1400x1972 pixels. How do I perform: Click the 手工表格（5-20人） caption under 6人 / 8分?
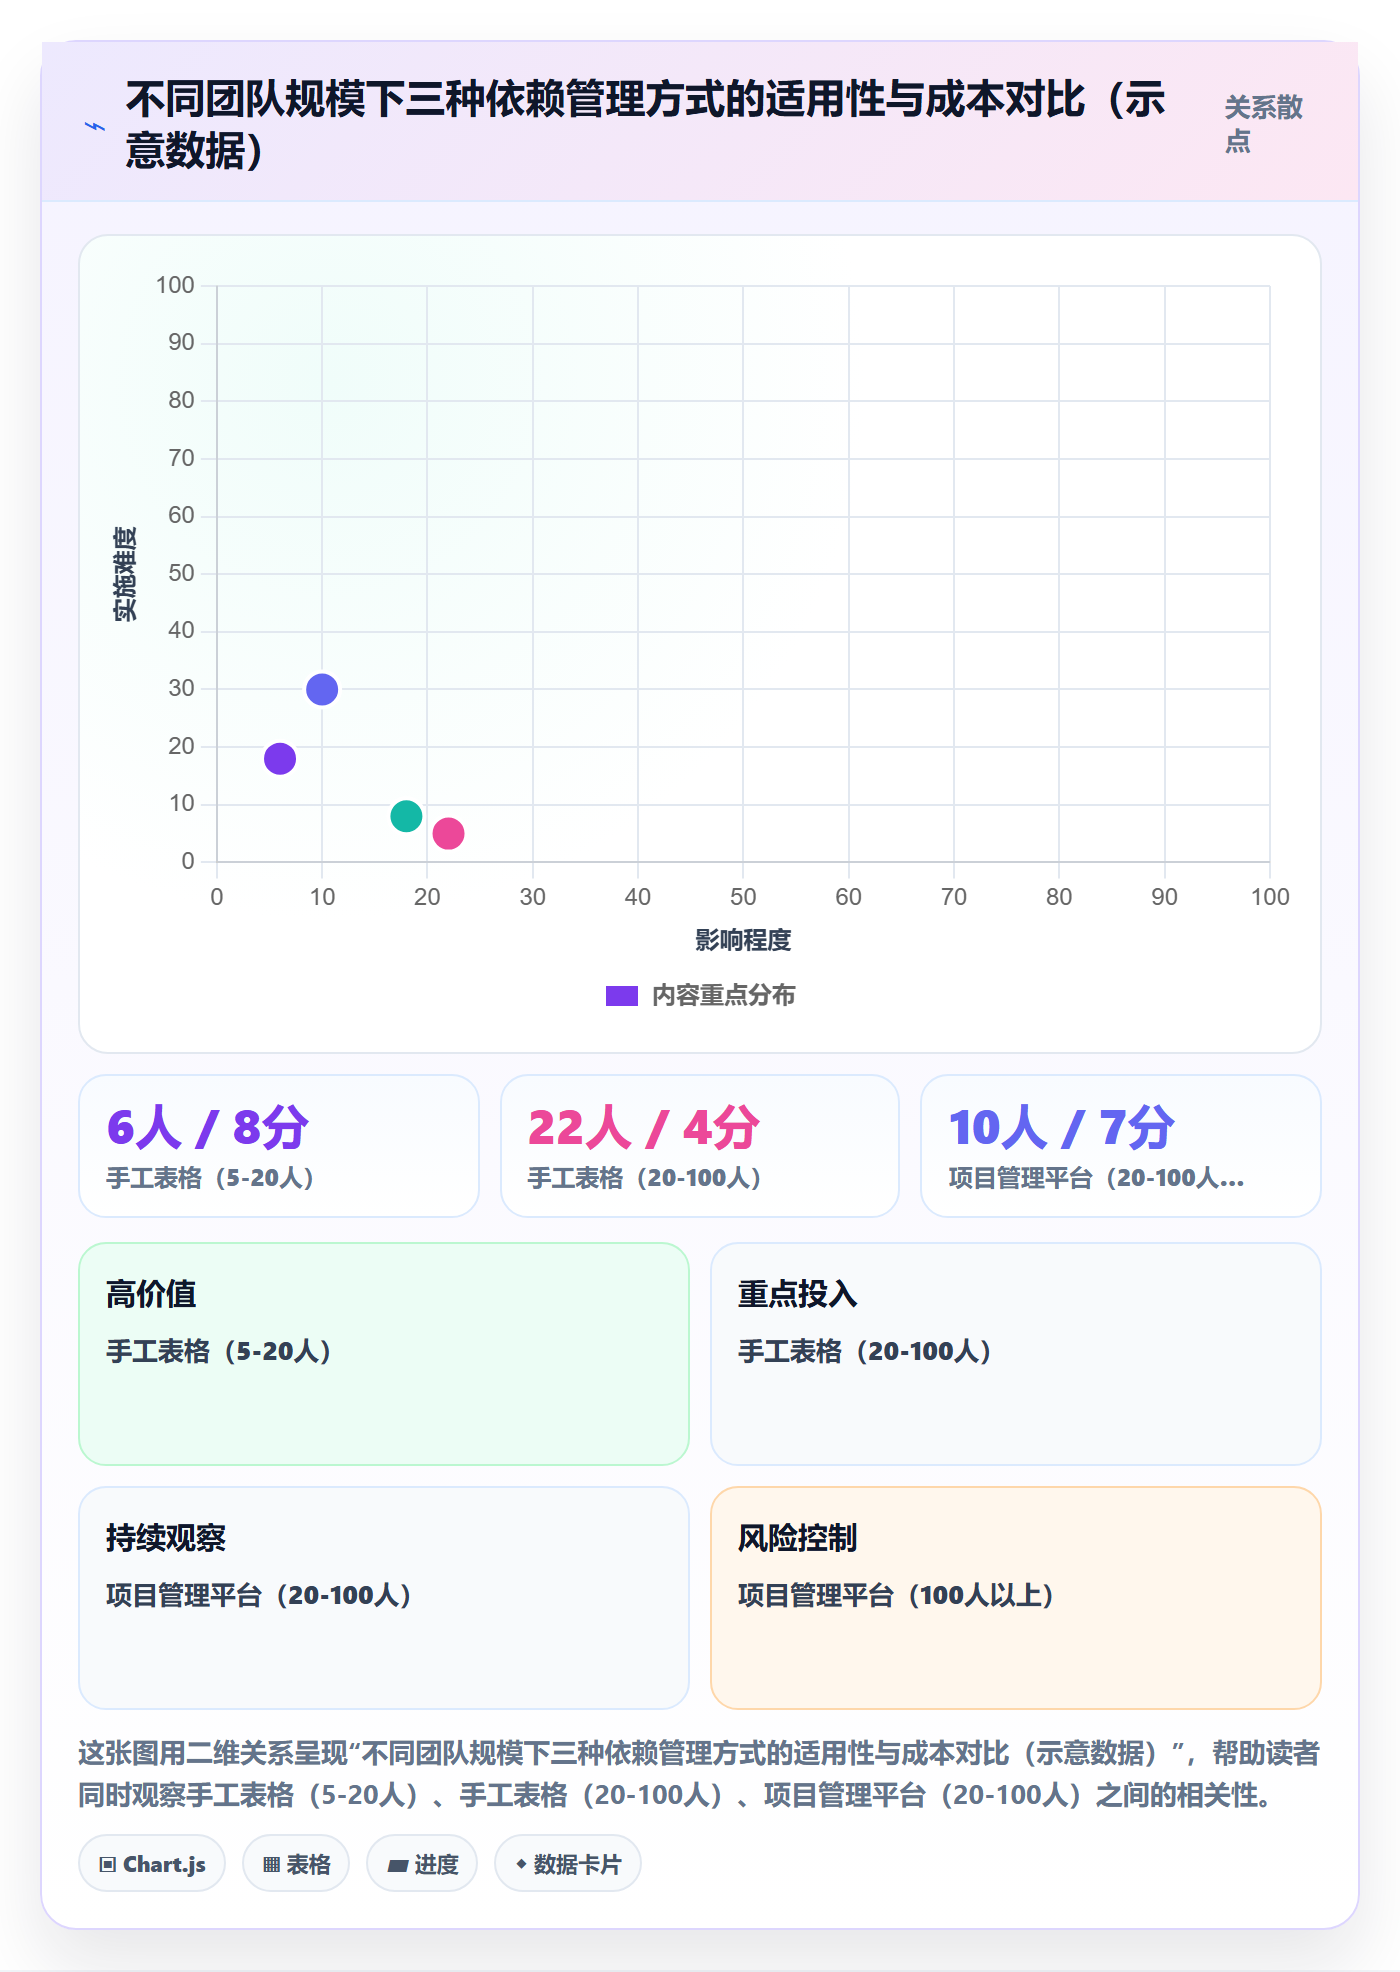[x=211, y=1178]
